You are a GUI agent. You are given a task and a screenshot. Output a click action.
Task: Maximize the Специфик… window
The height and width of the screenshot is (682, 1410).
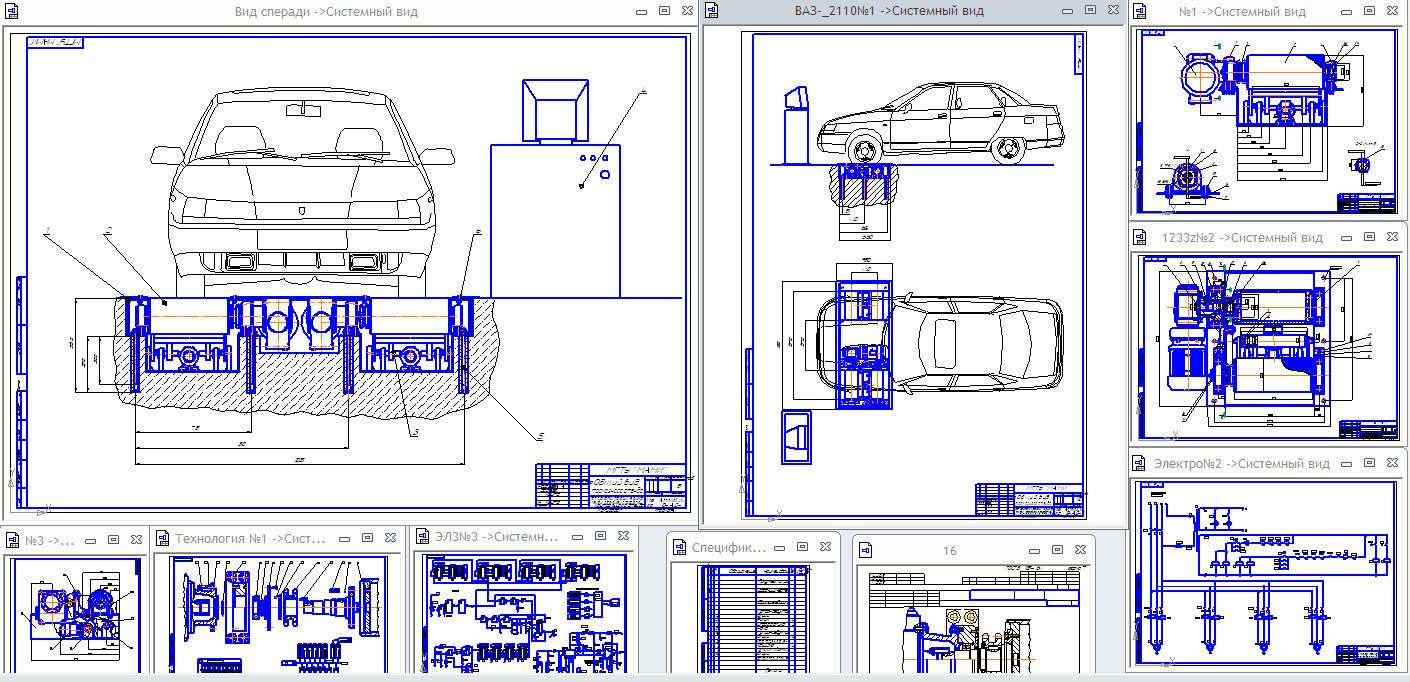[x=803, y=547]
